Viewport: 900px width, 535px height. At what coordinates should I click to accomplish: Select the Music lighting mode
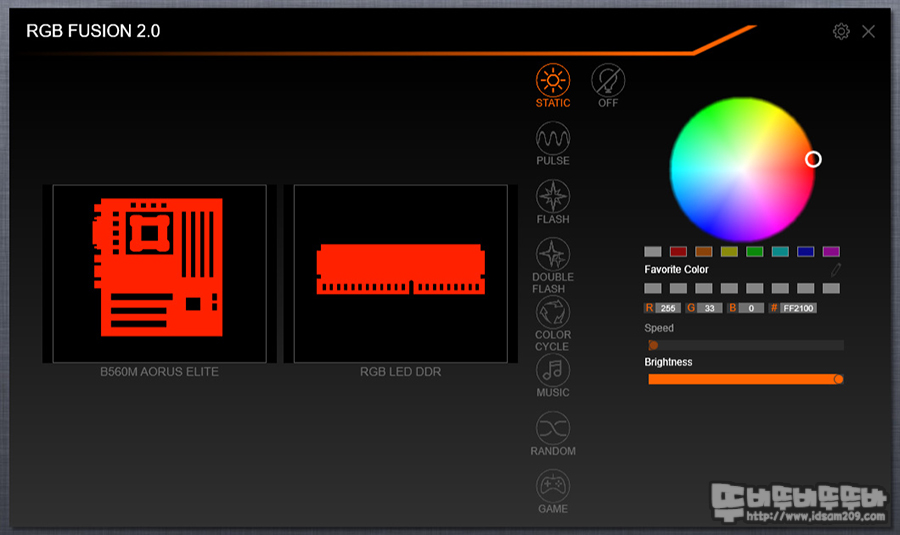click(553, 375)
